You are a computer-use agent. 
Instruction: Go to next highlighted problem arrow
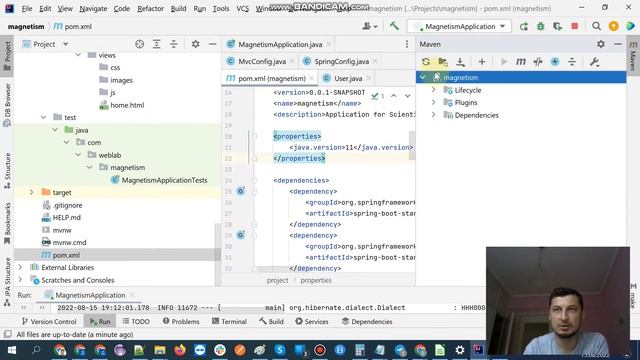407,96
